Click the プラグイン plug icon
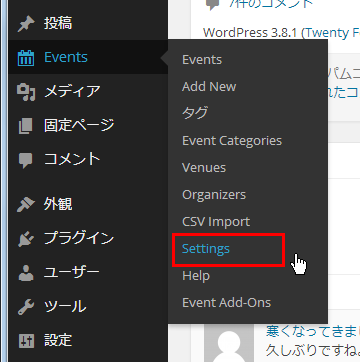 (x=26, y=239)
